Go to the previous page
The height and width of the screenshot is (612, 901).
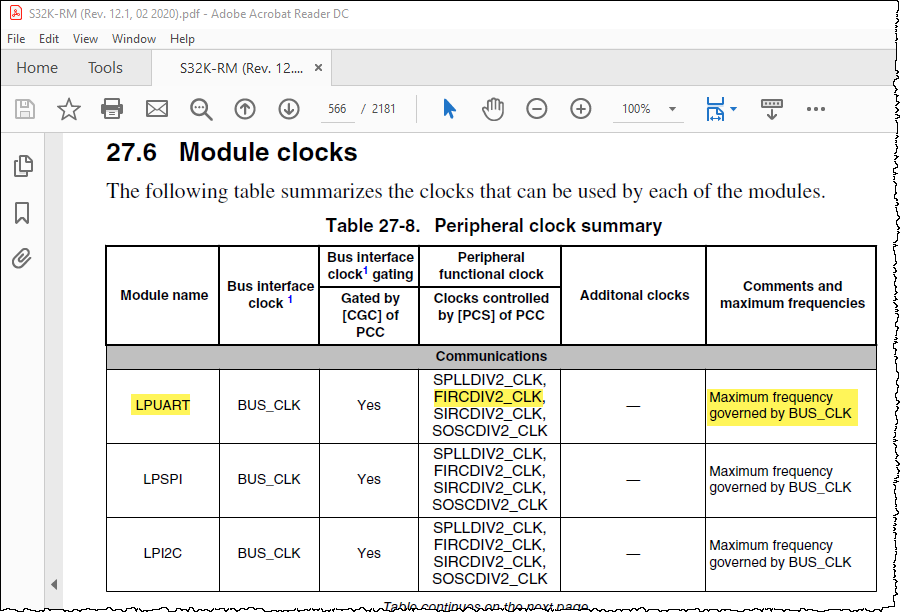click(x=245, y=109)
